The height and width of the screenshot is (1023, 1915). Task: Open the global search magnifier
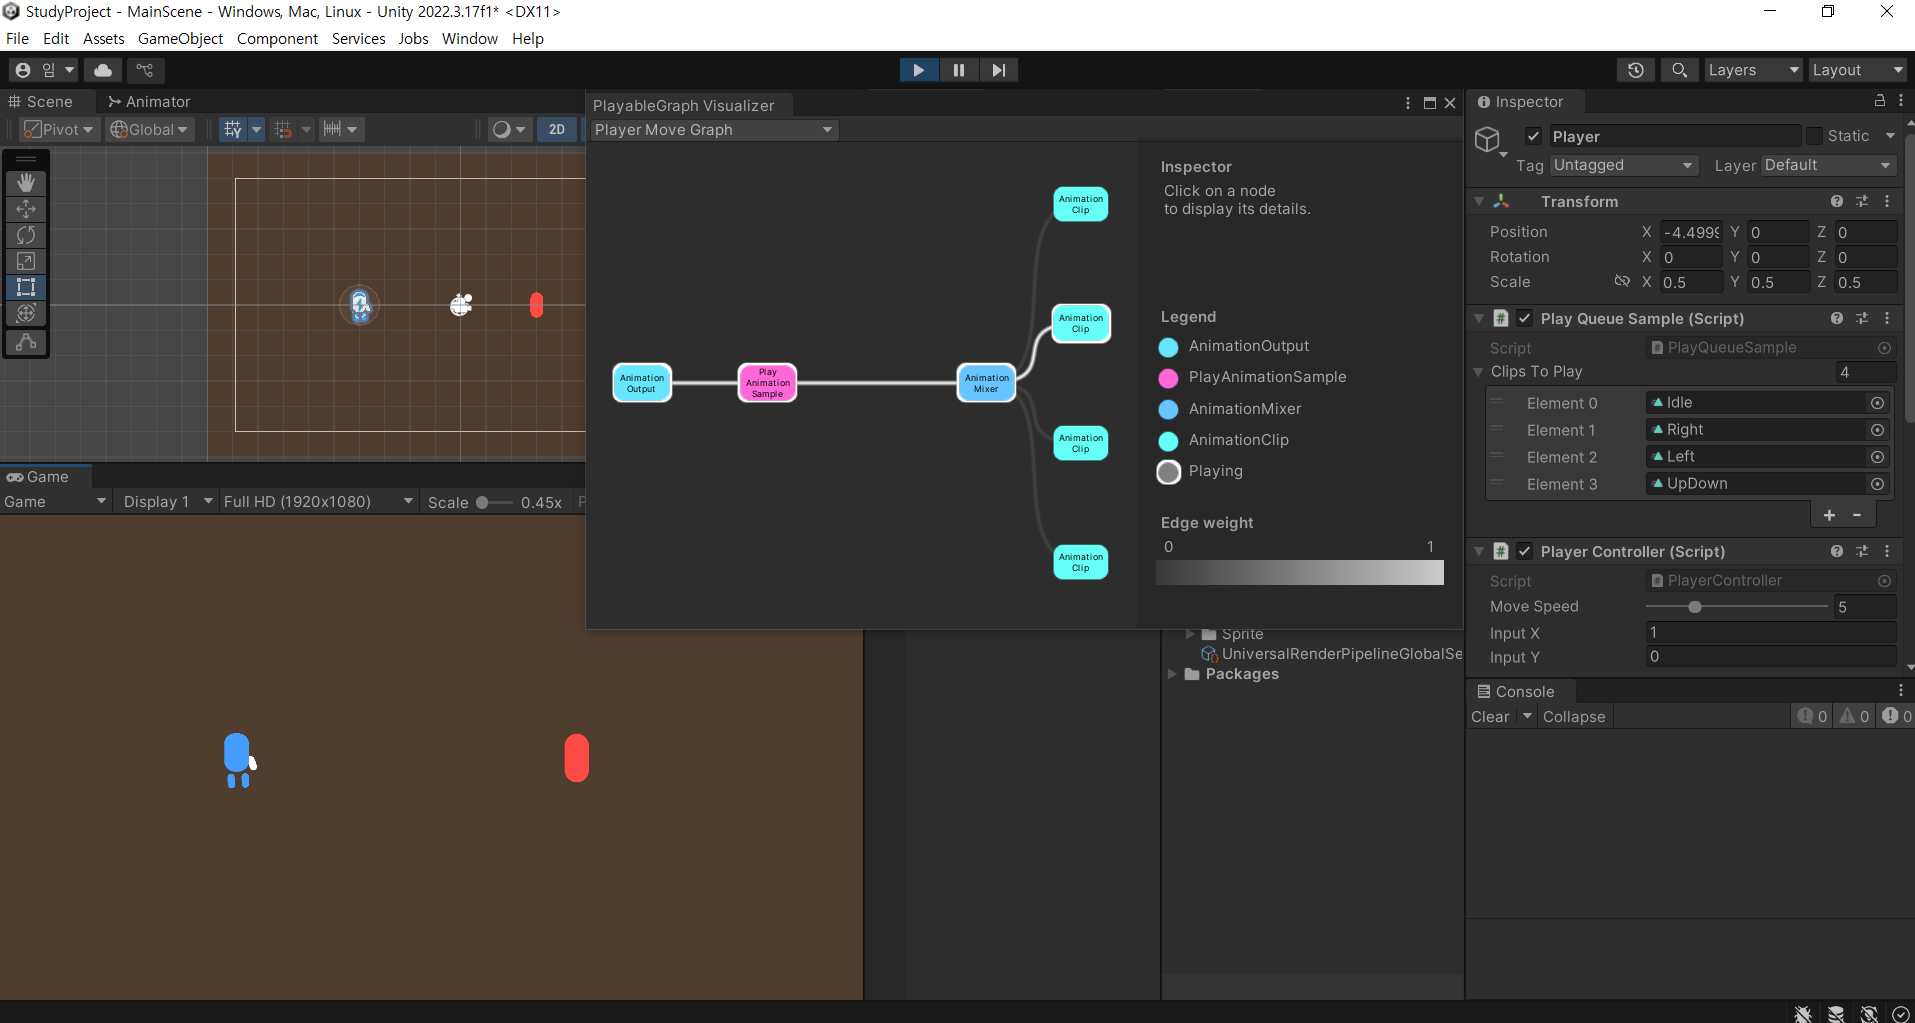[x=1679, y=70]
